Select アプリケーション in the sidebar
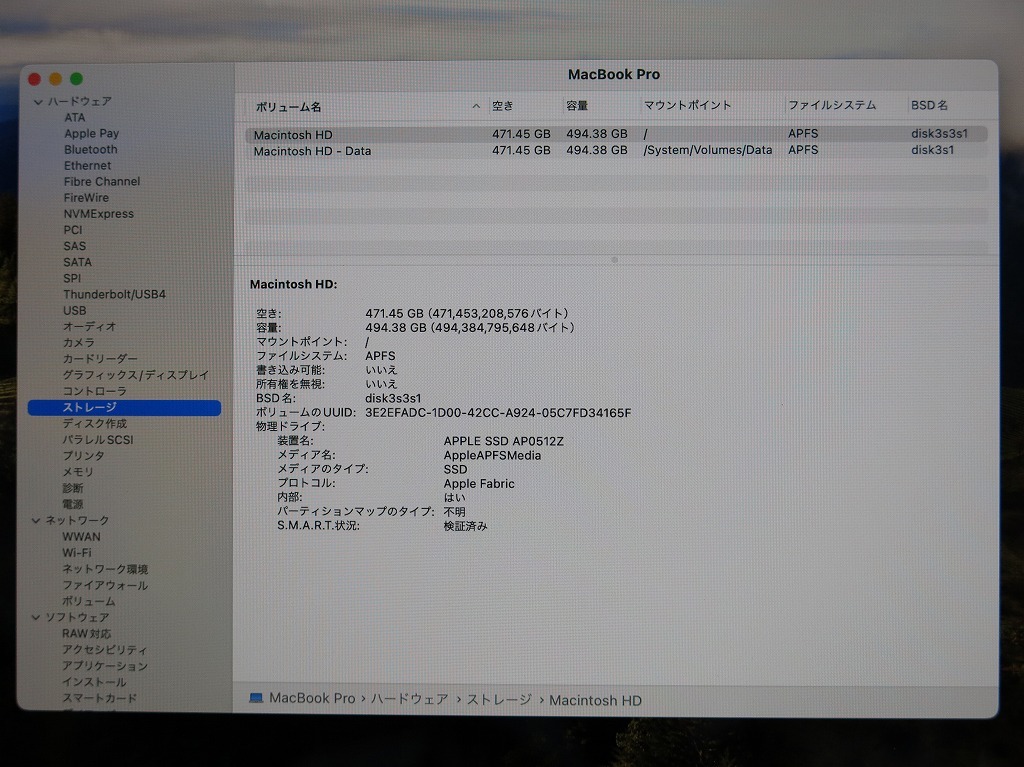1024x767 pixels. (x=104, y=666)
